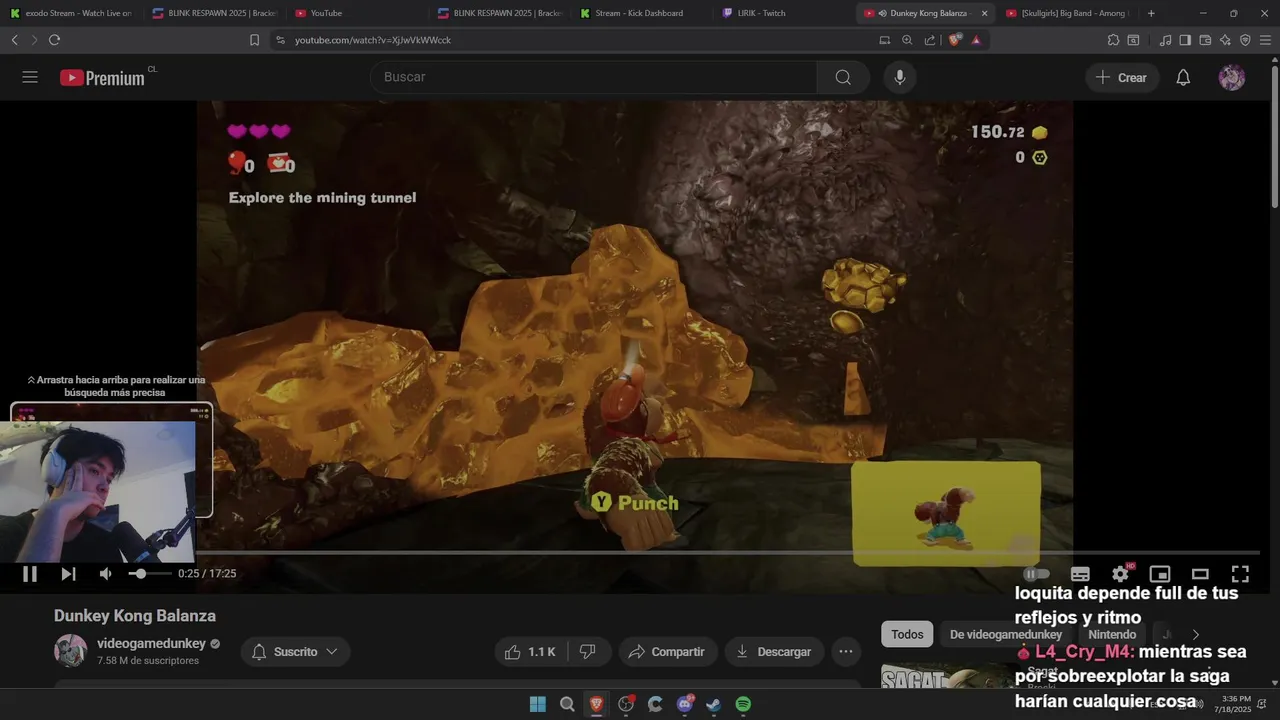Screen dimensions: 1280x720
Task: Toggle the autoplay switch
Action: (1037, 574)
